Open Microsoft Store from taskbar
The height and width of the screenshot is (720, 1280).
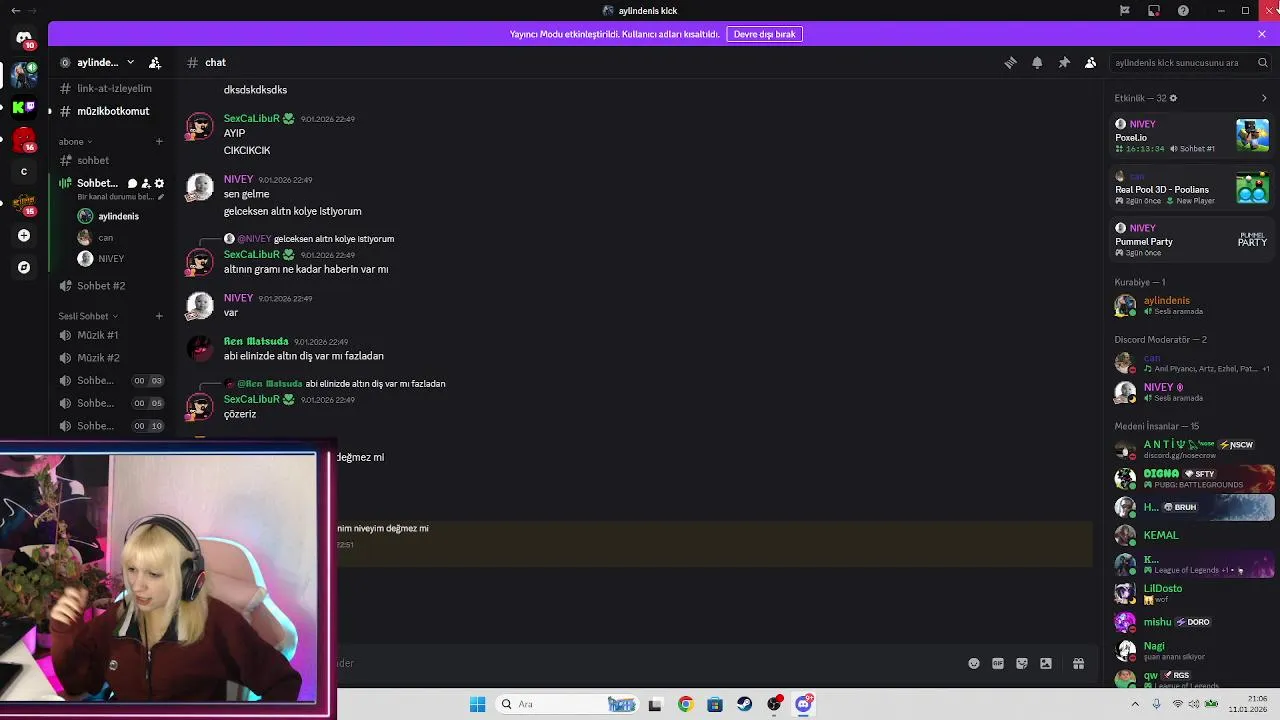[715, 704]
